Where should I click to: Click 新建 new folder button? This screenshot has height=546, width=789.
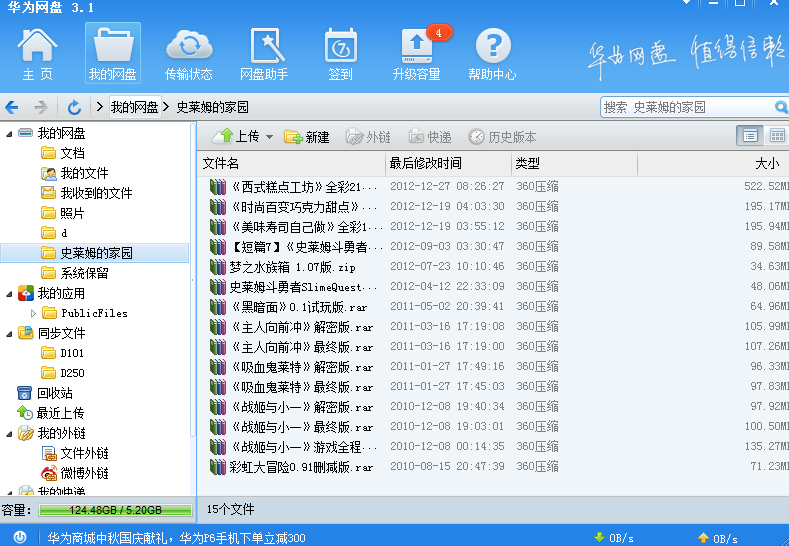coord(307,137)
